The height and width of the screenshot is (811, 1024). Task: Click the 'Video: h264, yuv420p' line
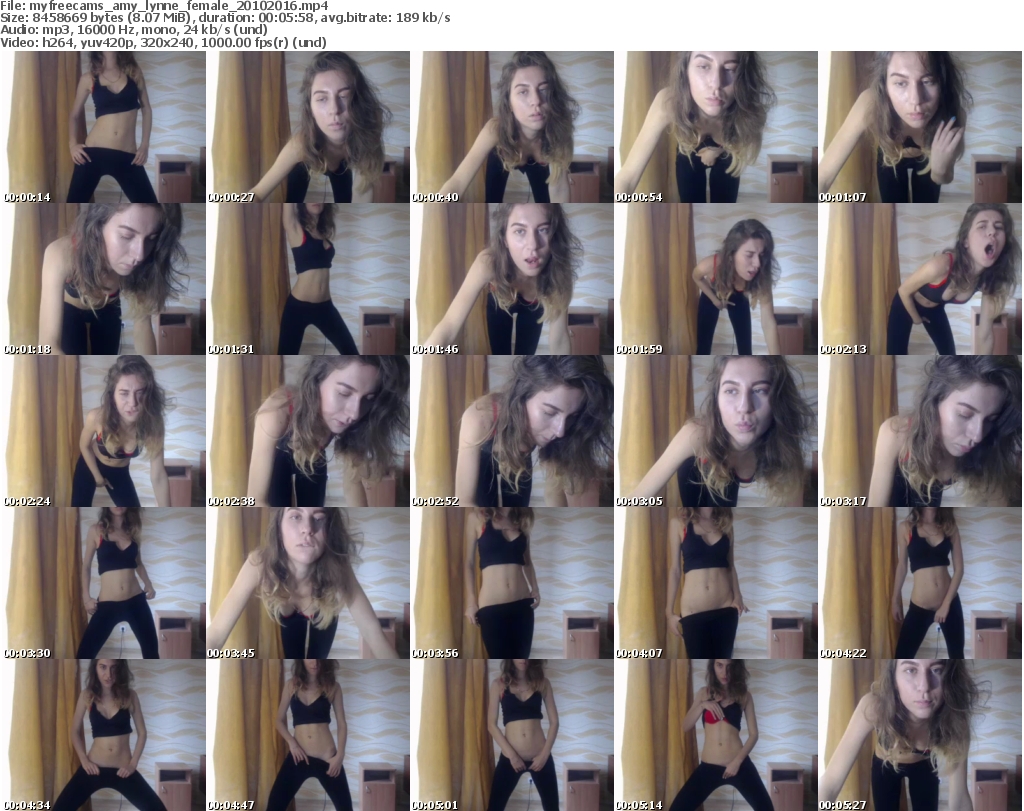click(x=163, y=42)
